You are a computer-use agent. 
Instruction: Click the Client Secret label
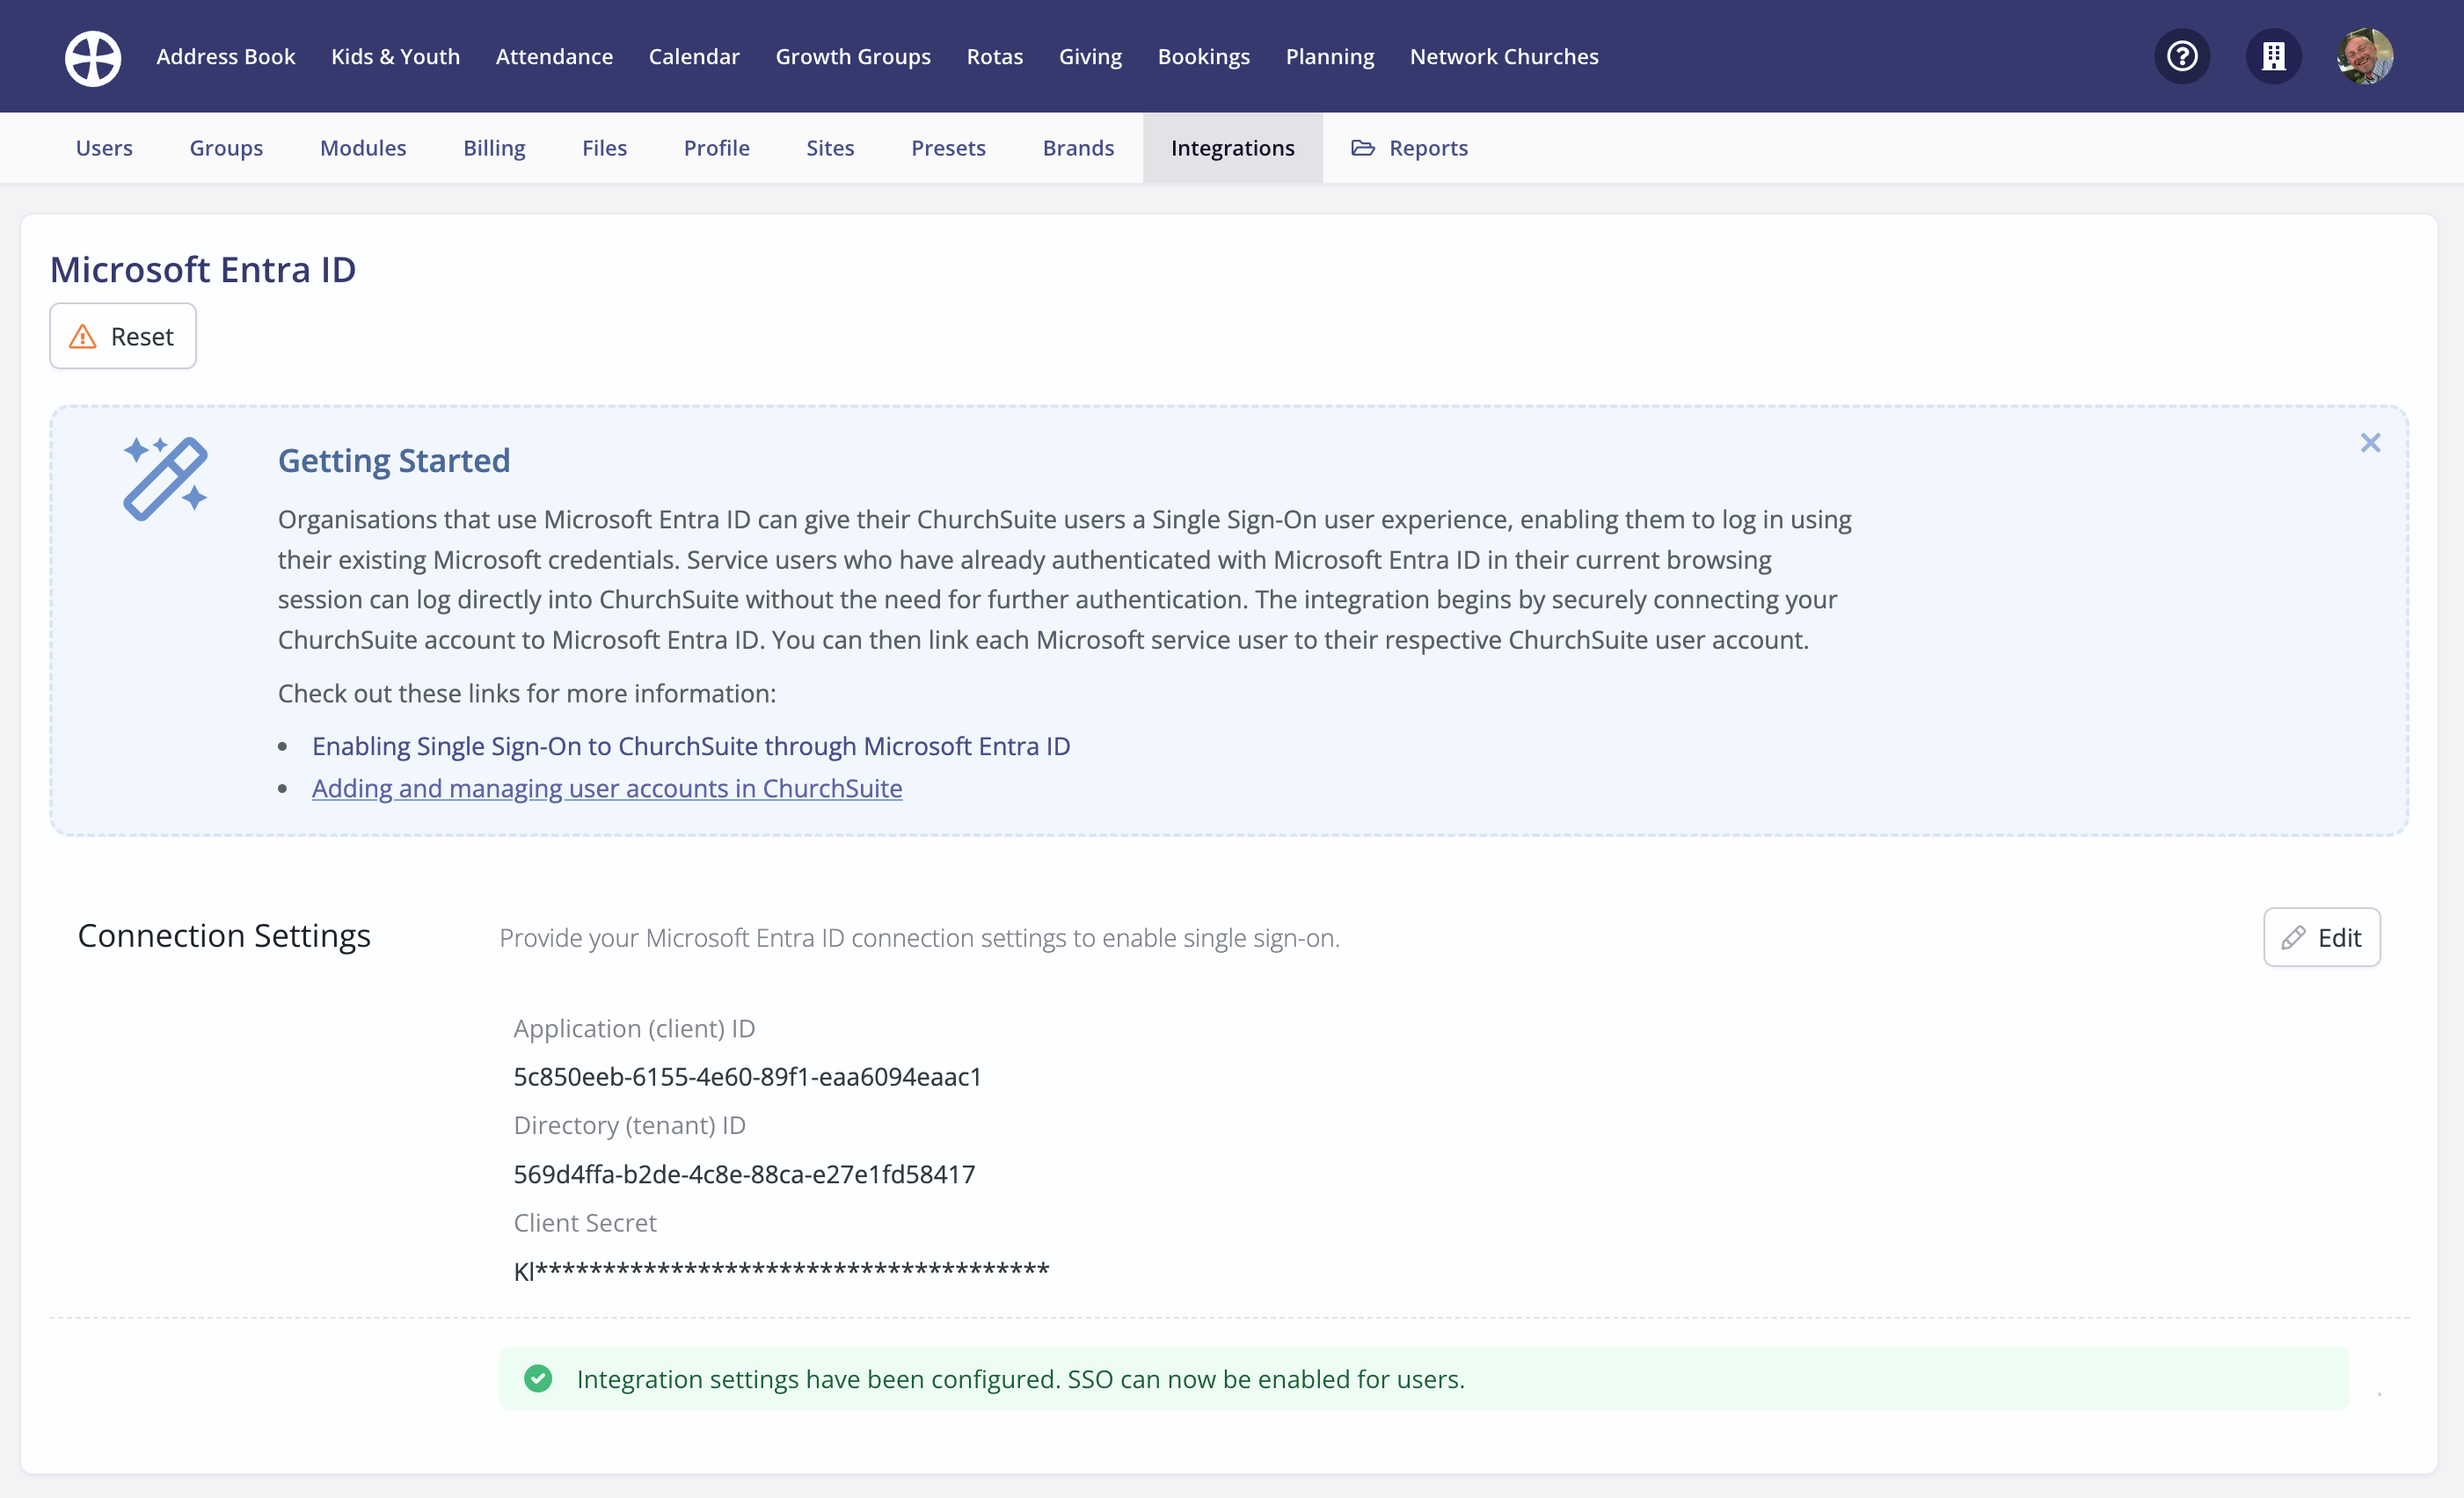pyautogui.click(x=585, y=1222)
